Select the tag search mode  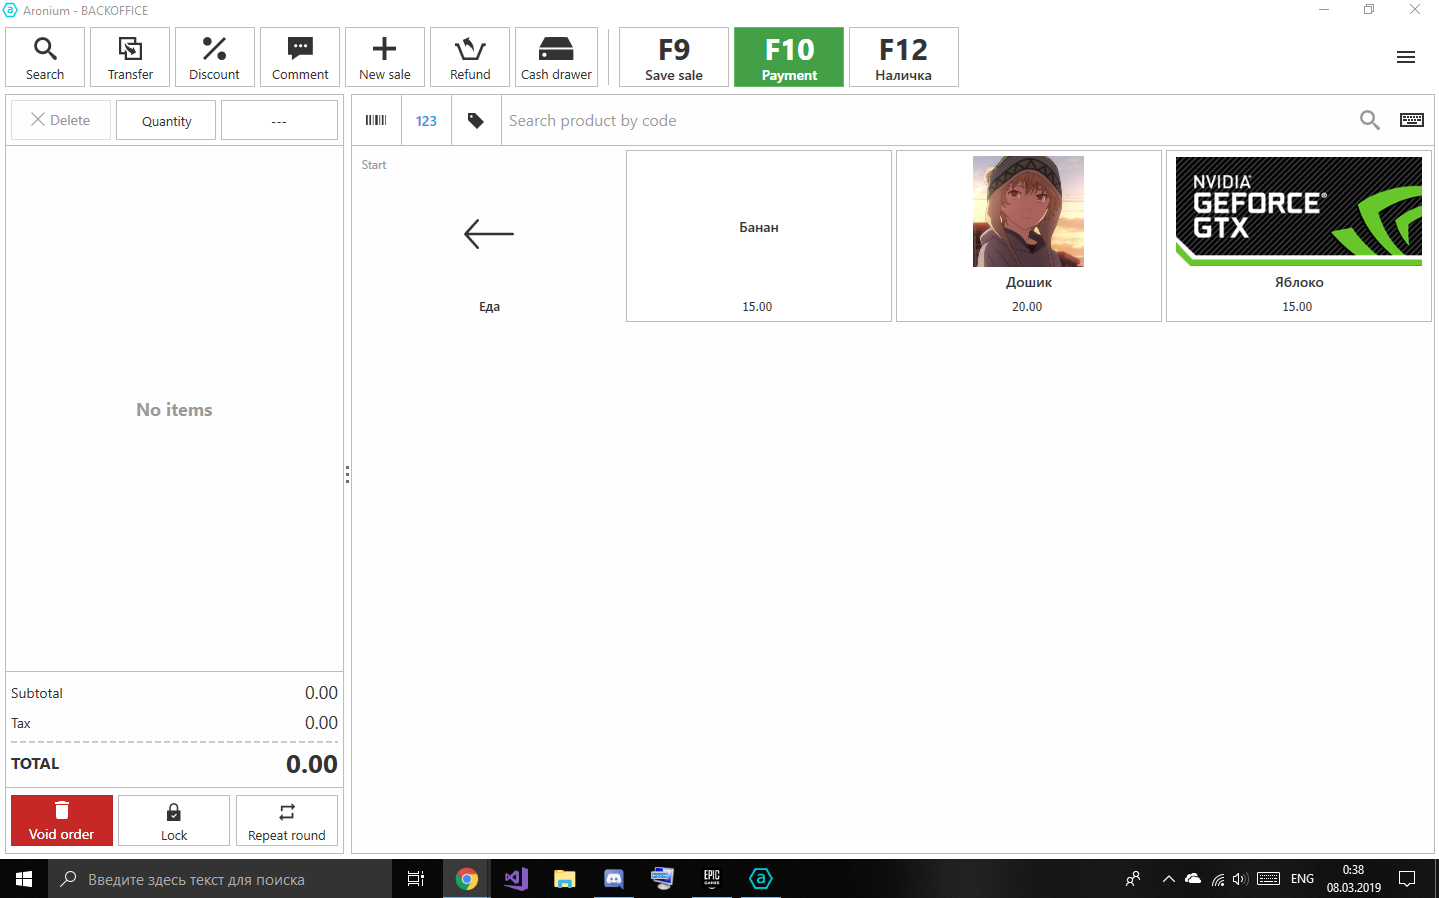click(x=476, y=120)
